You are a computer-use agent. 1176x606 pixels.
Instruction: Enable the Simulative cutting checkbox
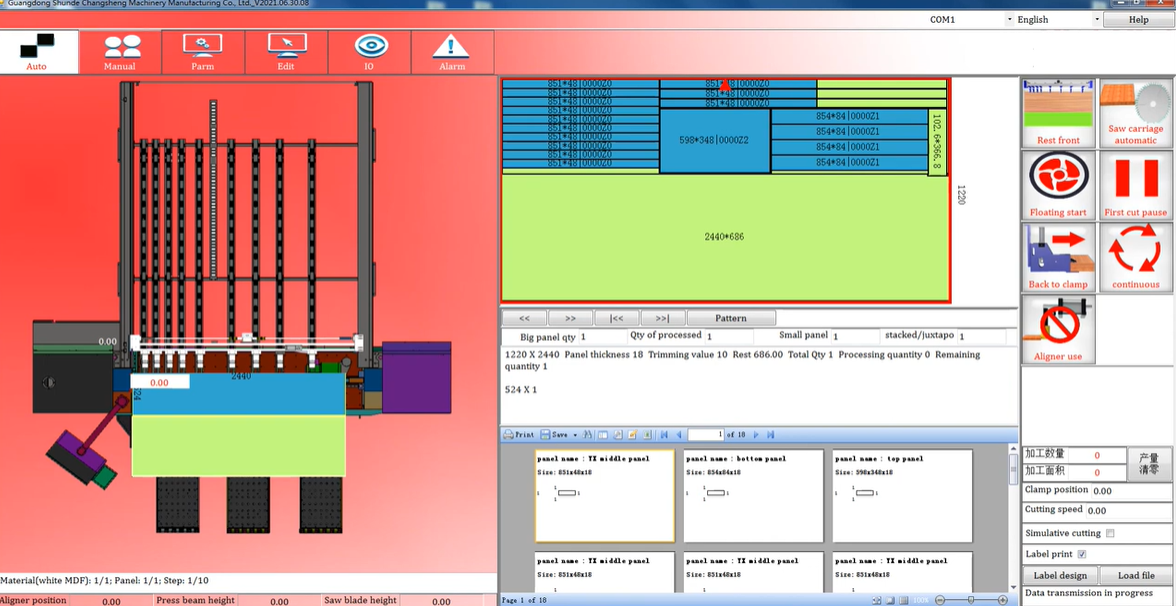(1110, 534)
